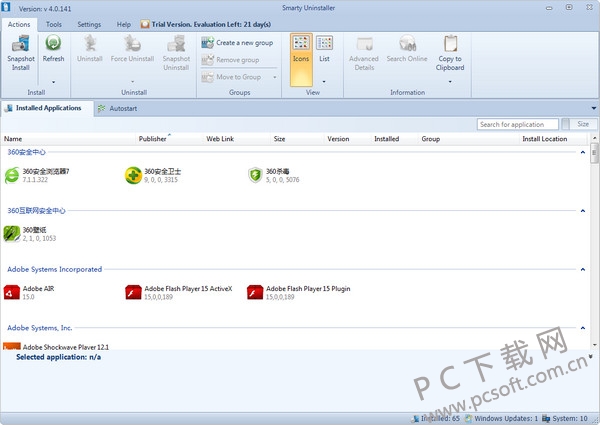This screenshot has width=600, height=425.
Task: Open dropdown under Copy to Clipboard
Action: (x=450, y=82)
